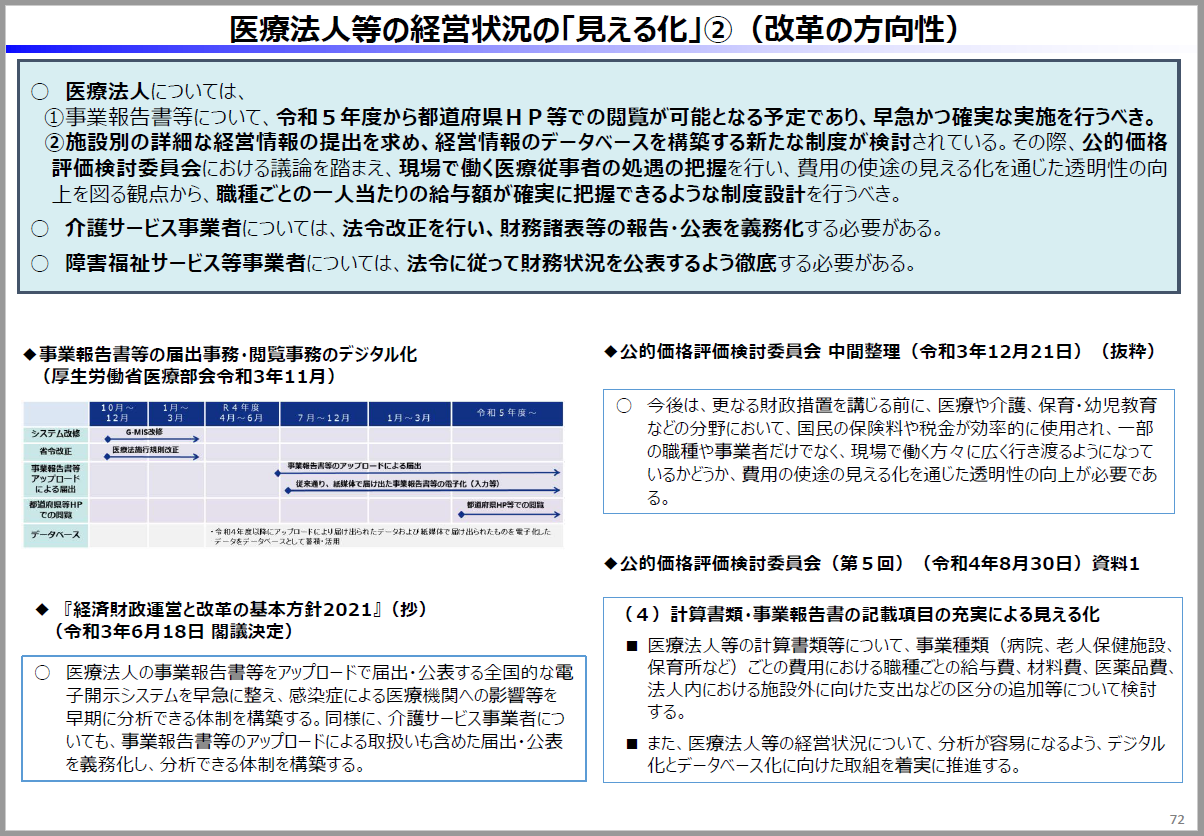1204x836 pixels.
Task: Select the page number 72
Action: [x=1177, y=819]
